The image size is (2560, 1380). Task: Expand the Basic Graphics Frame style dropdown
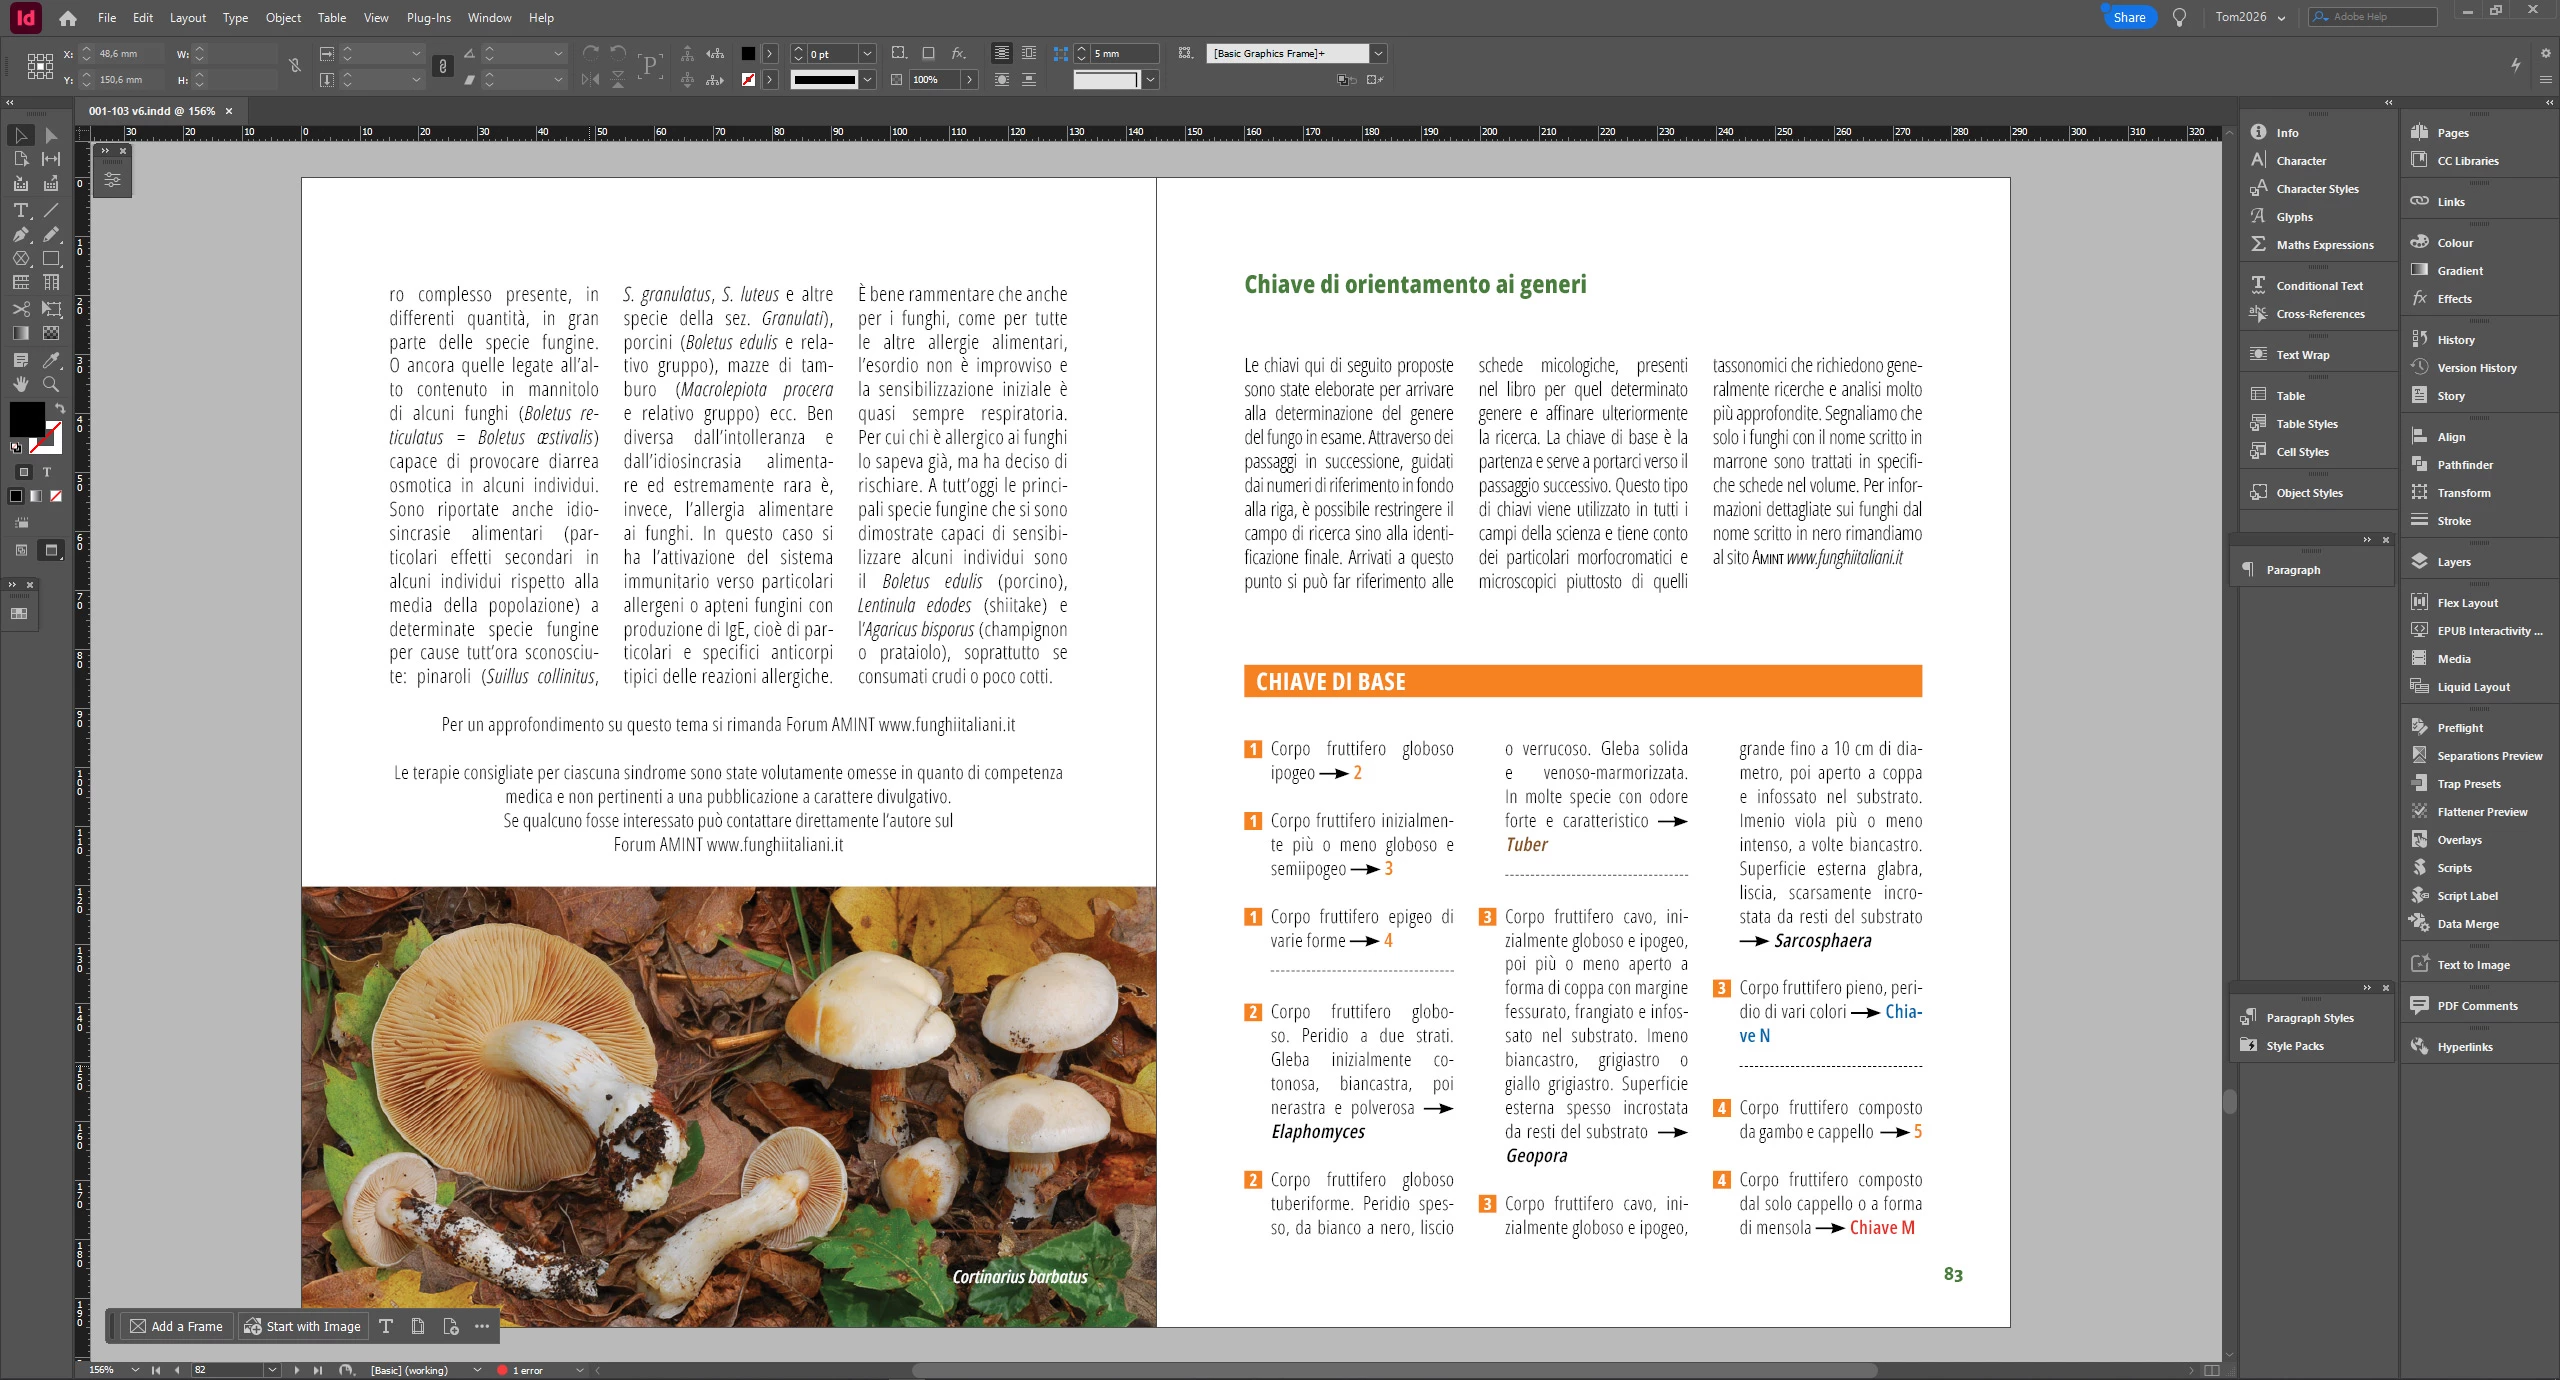1378,54
